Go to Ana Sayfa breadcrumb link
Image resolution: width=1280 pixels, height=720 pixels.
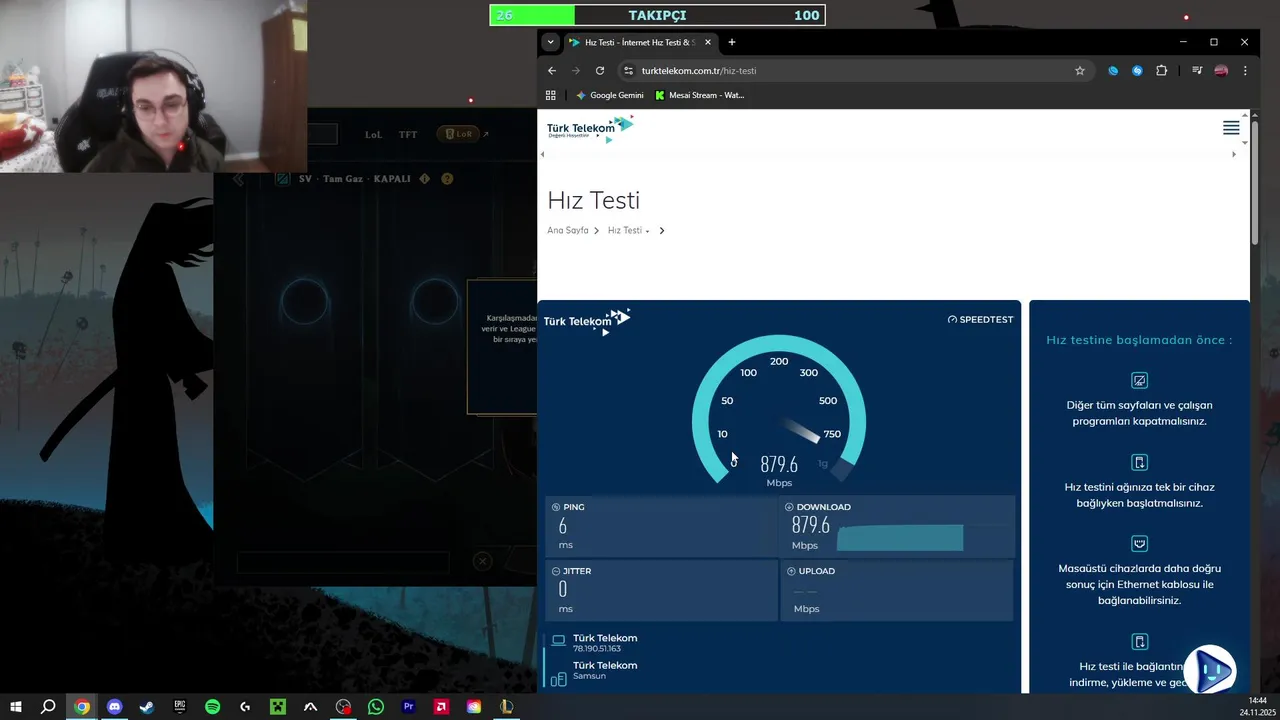click(568, 231)
